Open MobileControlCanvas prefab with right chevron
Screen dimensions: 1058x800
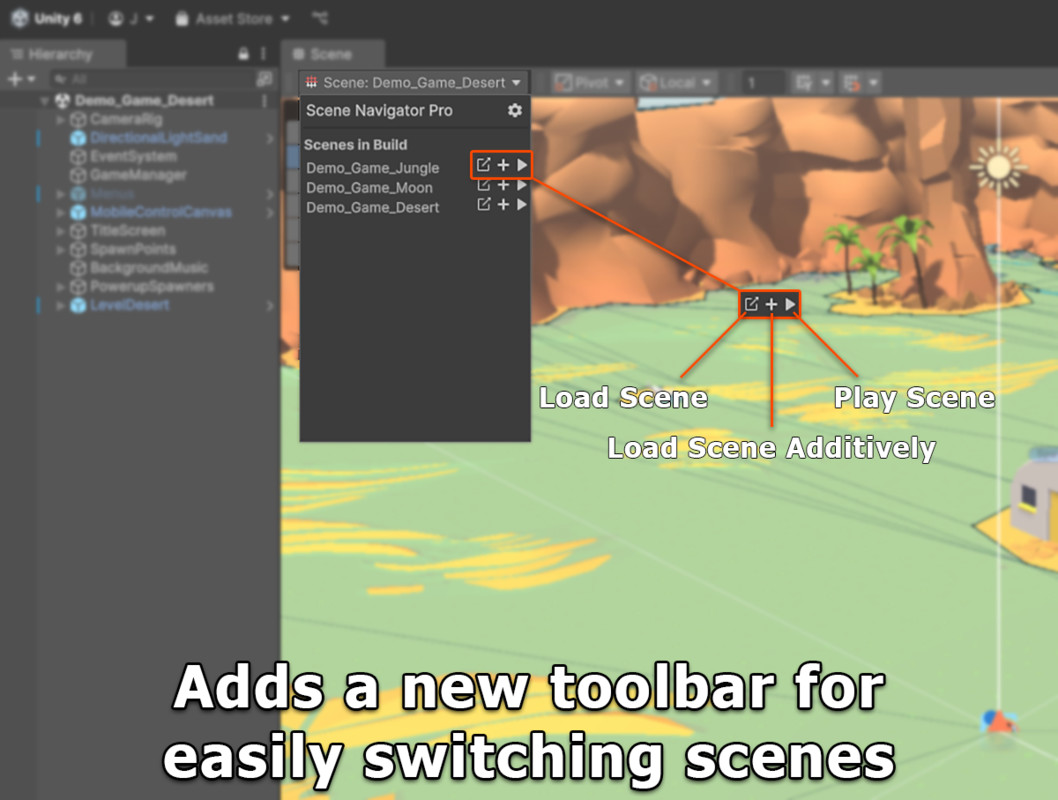tap(270, 212)
